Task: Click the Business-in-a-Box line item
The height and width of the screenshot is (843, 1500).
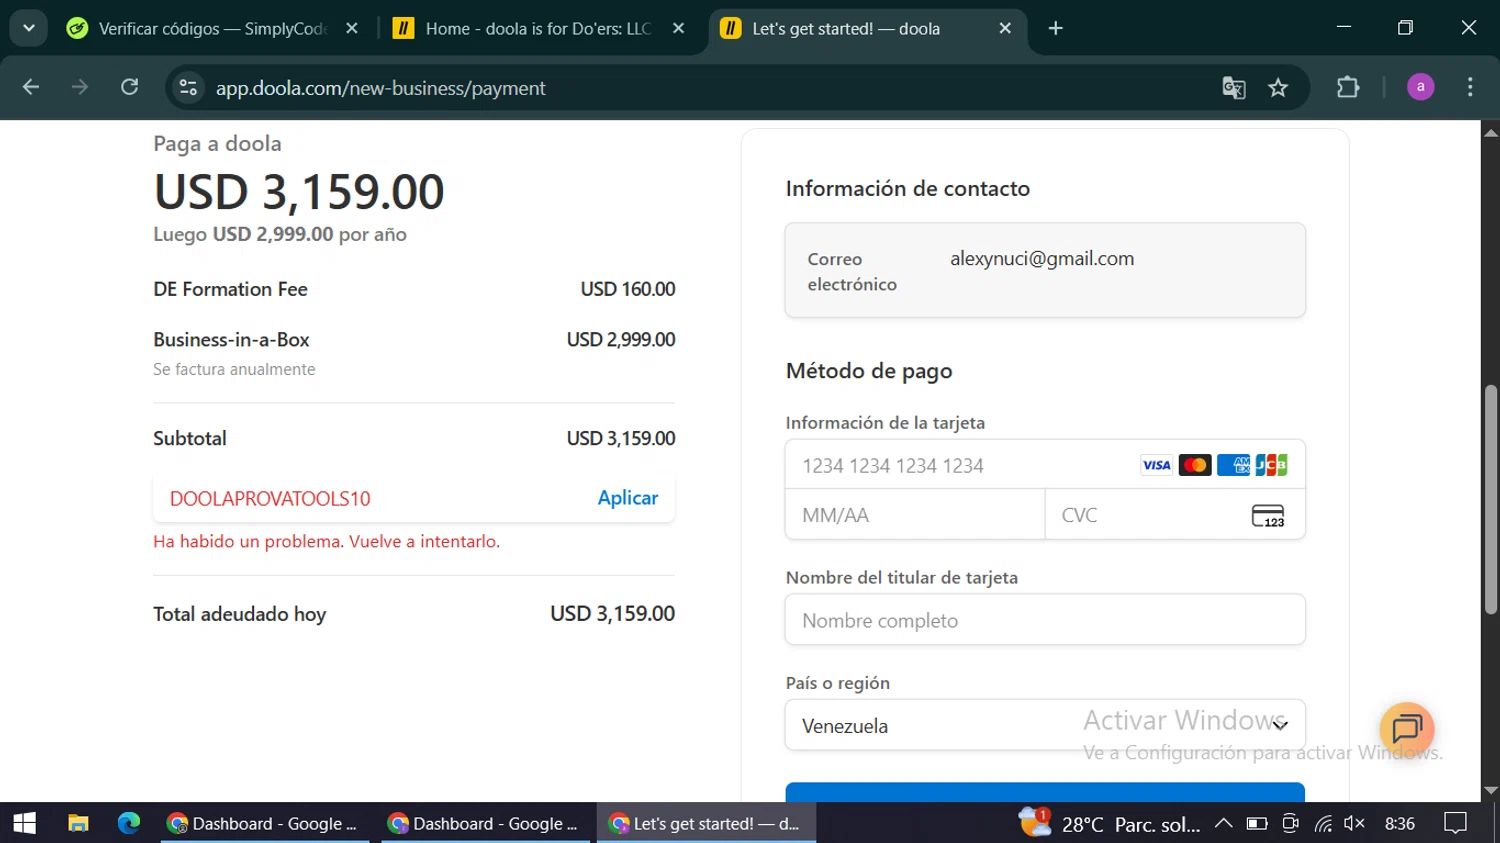Action: (231, 340)
